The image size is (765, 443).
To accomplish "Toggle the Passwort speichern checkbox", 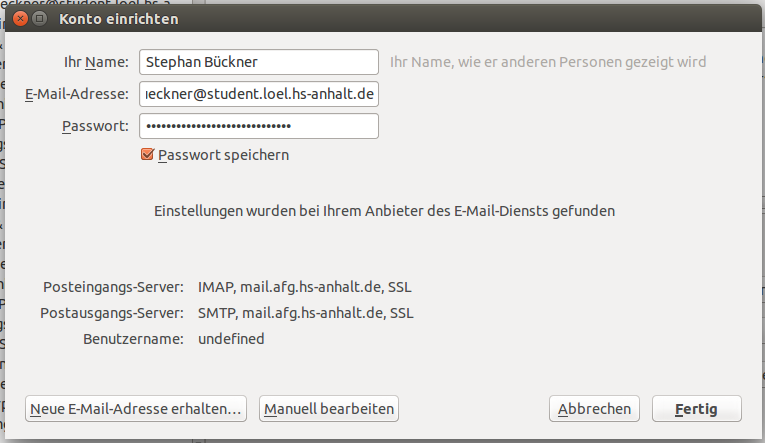I will 148,155.
